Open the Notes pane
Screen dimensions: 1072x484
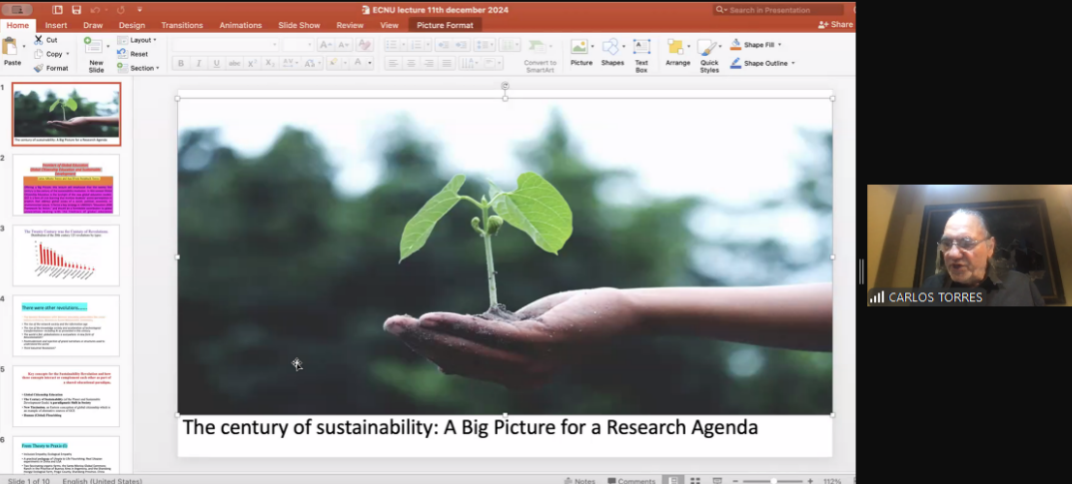580,481
